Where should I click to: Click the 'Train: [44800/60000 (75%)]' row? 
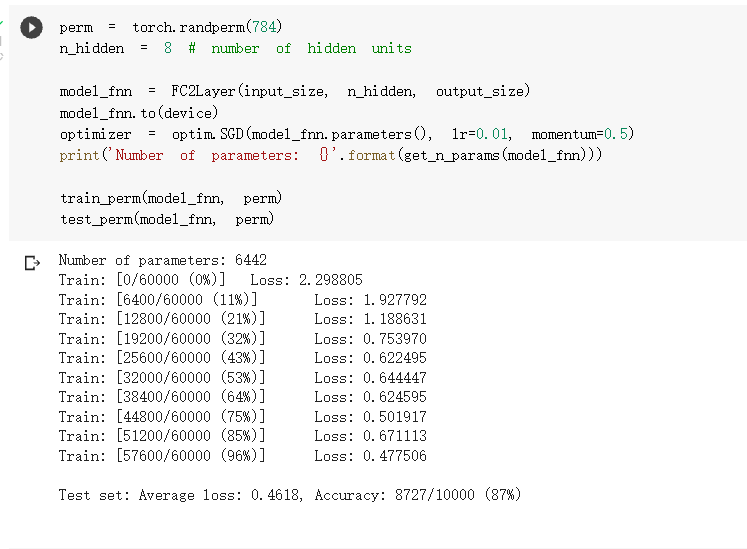242,417
